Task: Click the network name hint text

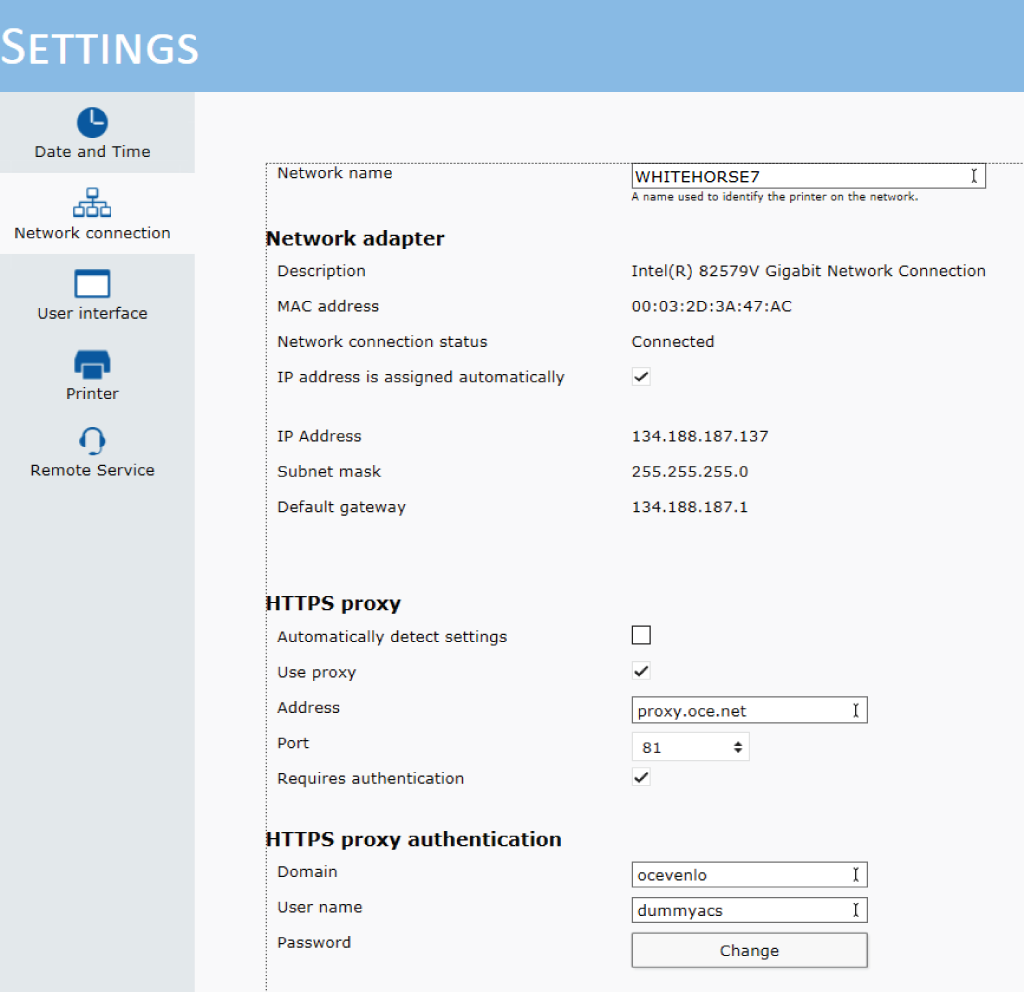Action: tap(775, 197)
